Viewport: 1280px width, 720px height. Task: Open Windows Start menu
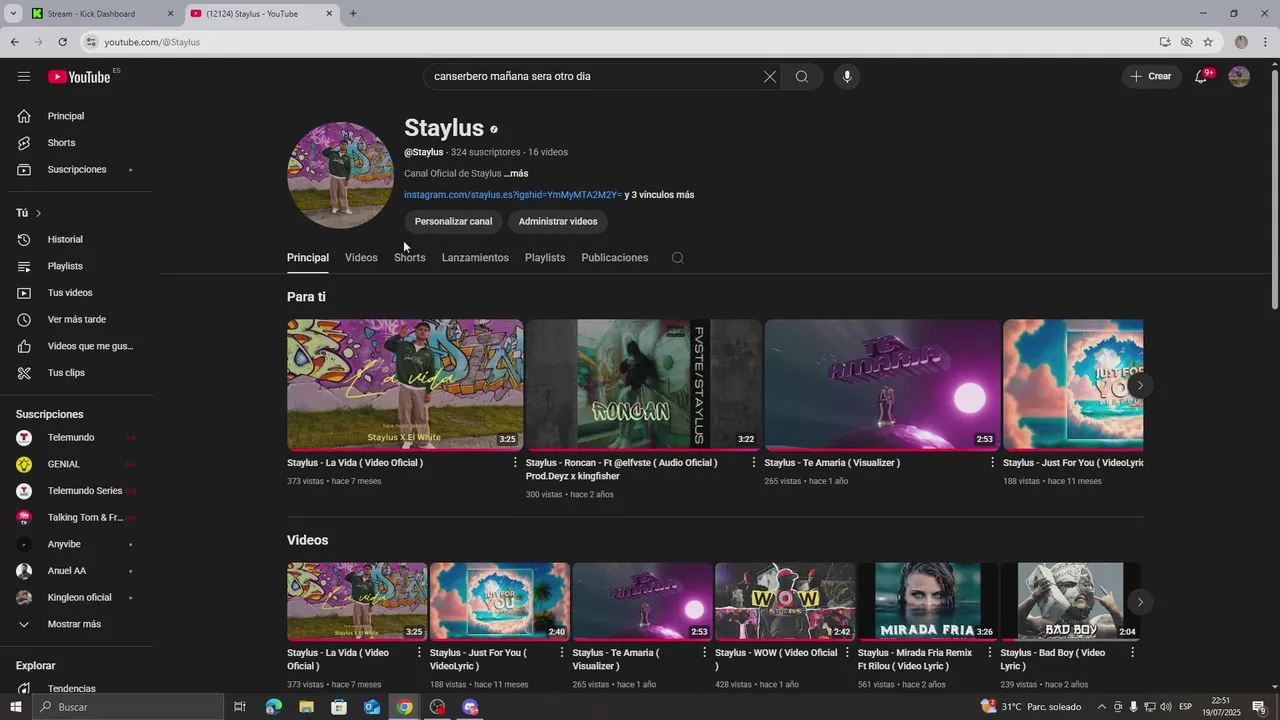click(x=15, y=707)
